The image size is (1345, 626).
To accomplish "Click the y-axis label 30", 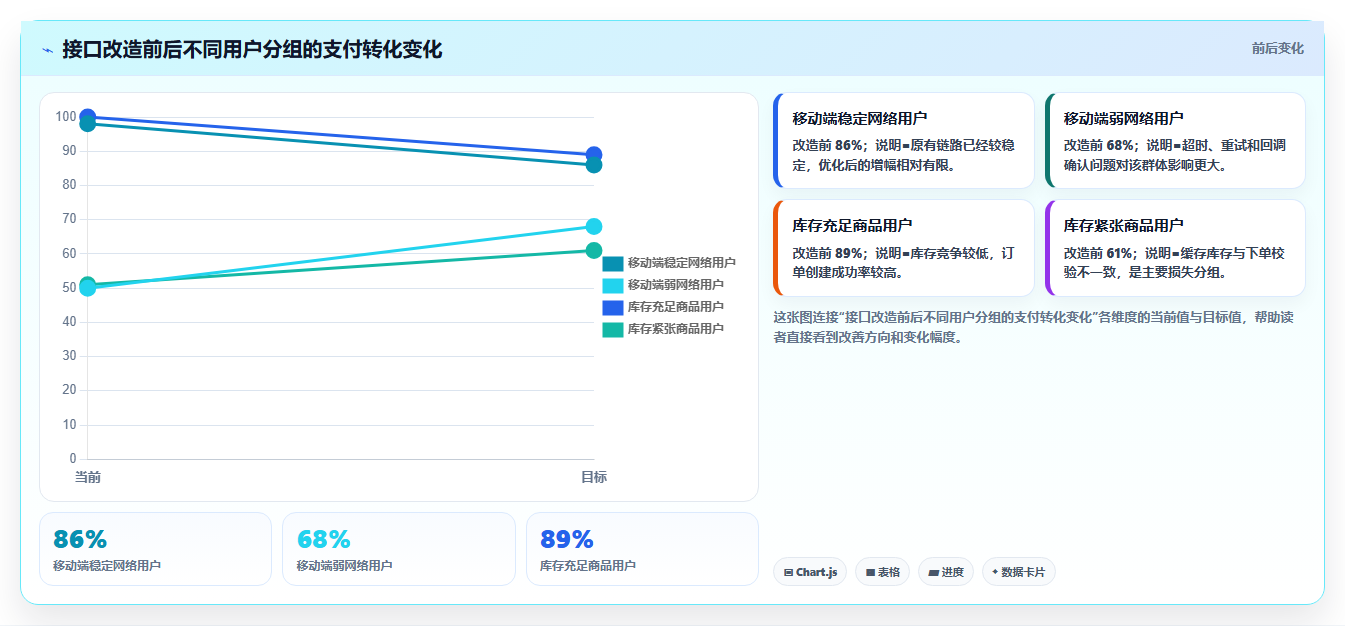I will click(69, 356).
